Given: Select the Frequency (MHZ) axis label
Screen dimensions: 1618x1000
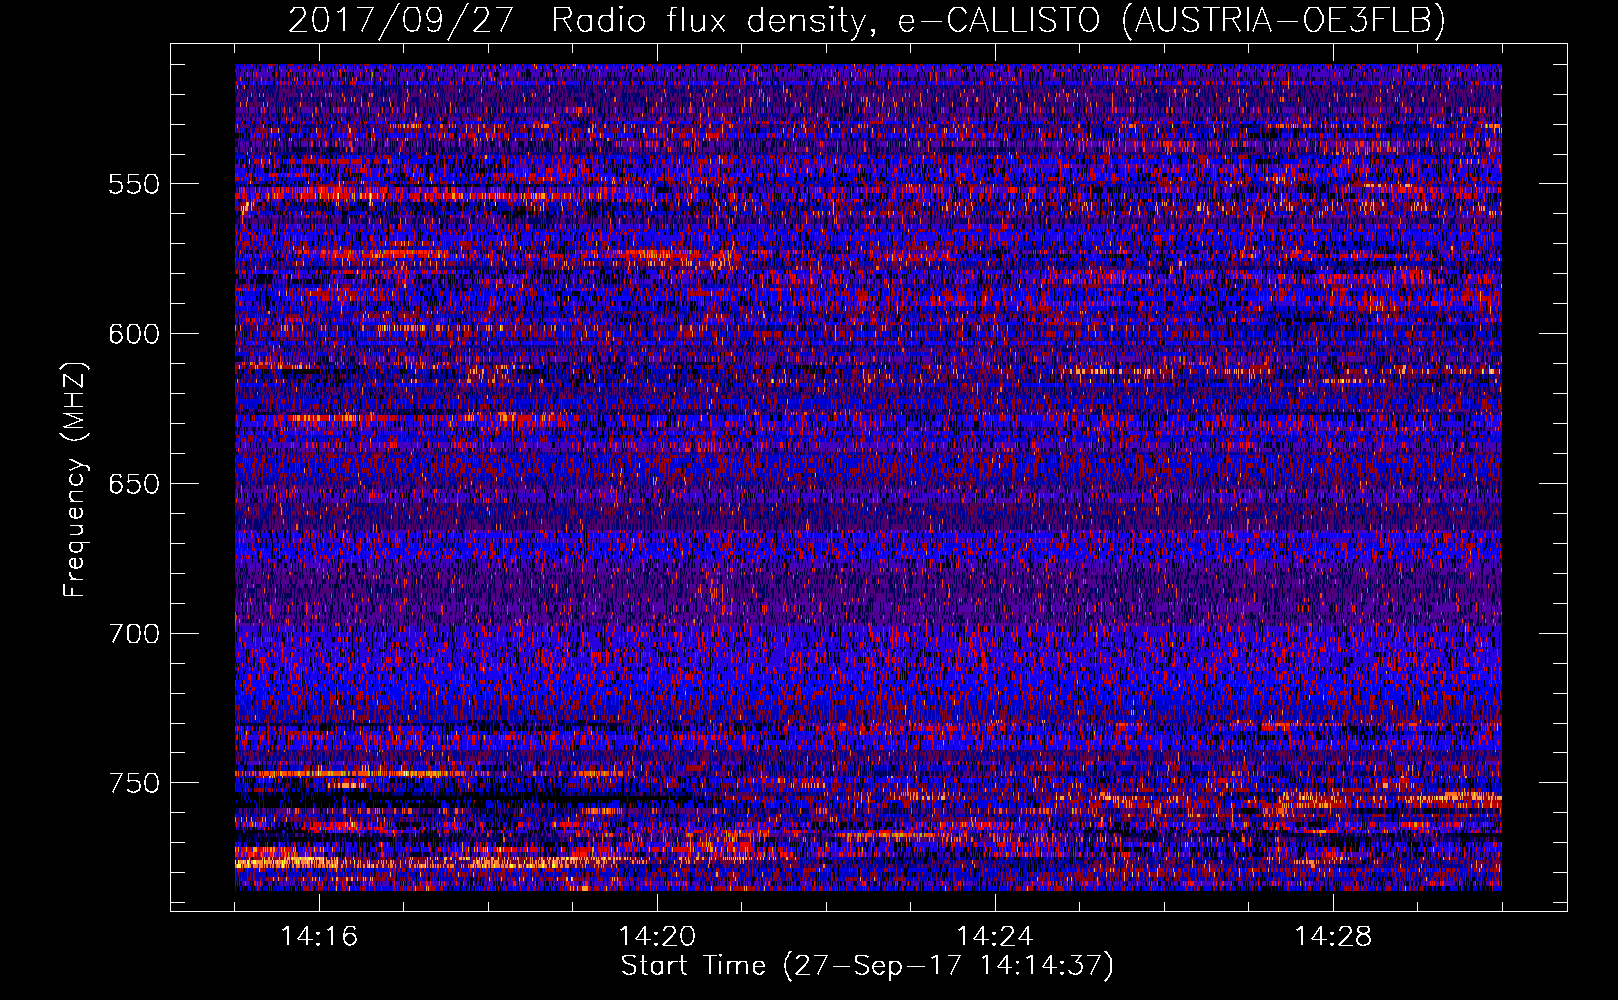Looking at the screenshot, I should (74, 480).
